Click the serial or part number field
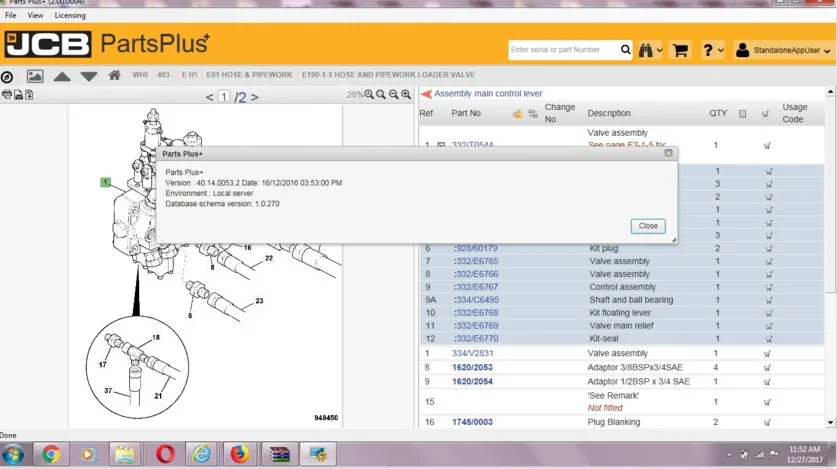Screen dimensions: 837x469 click(x=562, y=50)
